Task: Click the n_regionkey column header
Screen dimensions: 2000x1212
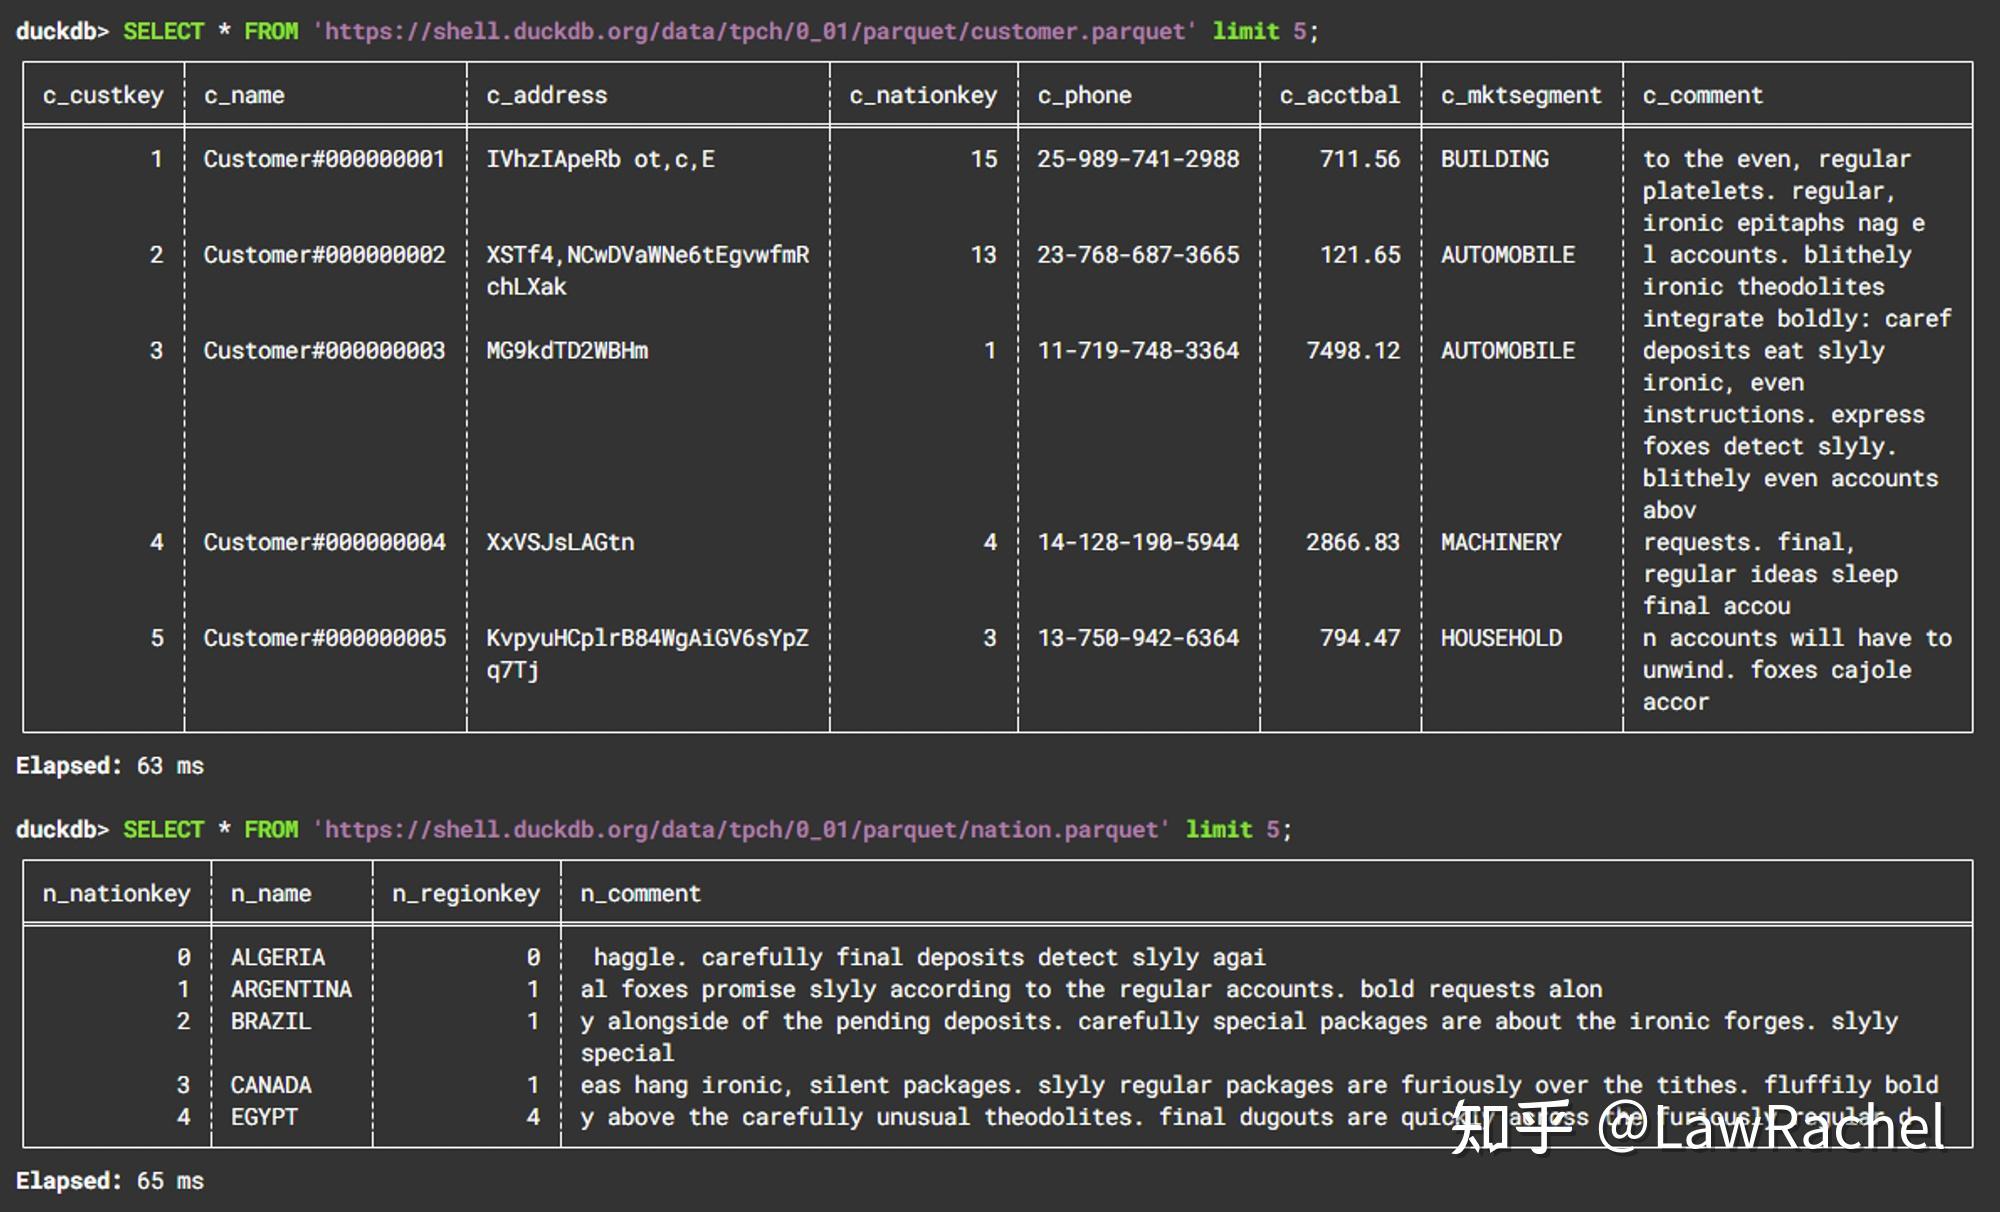Action: pyautogui.click(x=465, y=893)
